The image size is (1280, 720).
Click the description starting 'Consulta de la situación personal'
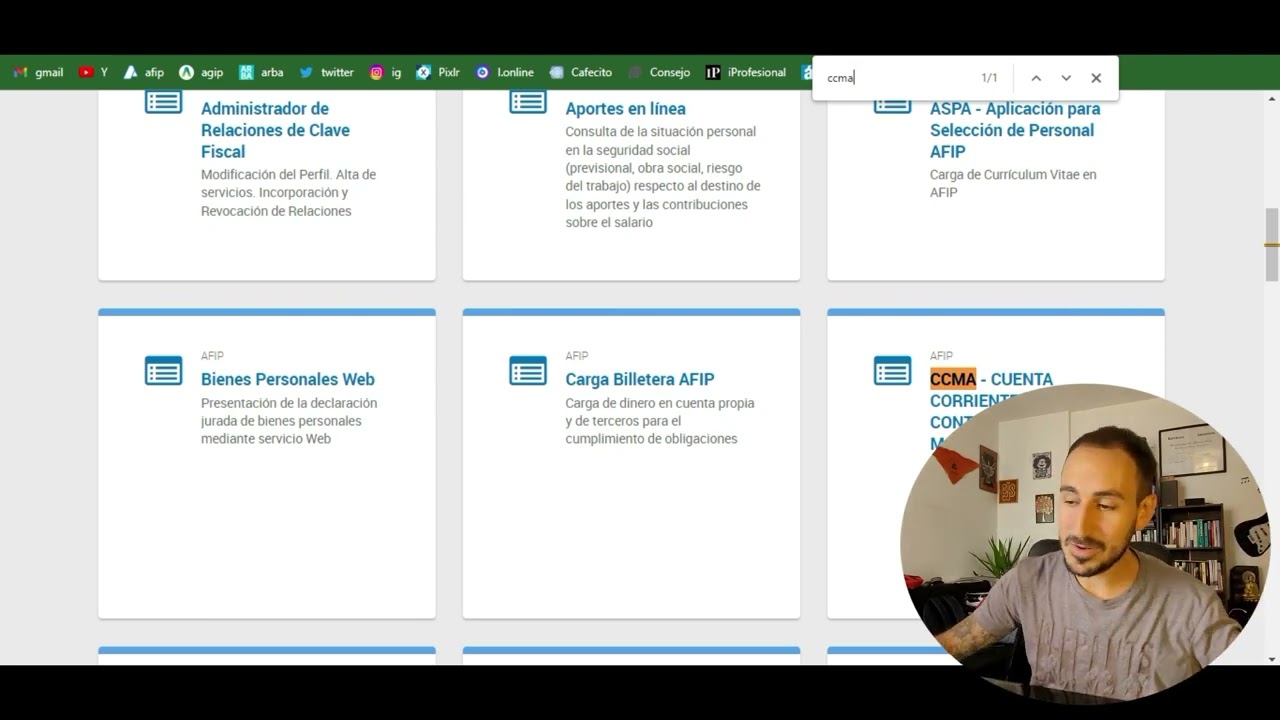click(663, 177)
